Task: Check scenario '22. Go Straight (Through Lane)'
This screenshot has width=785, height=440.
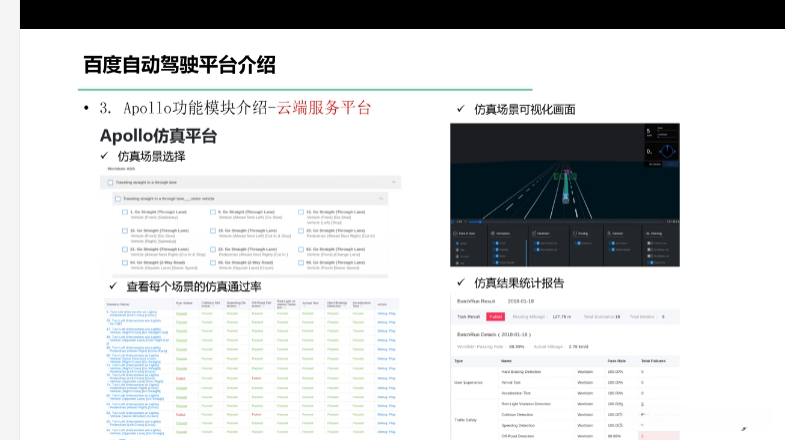Action: coord(213,249)
